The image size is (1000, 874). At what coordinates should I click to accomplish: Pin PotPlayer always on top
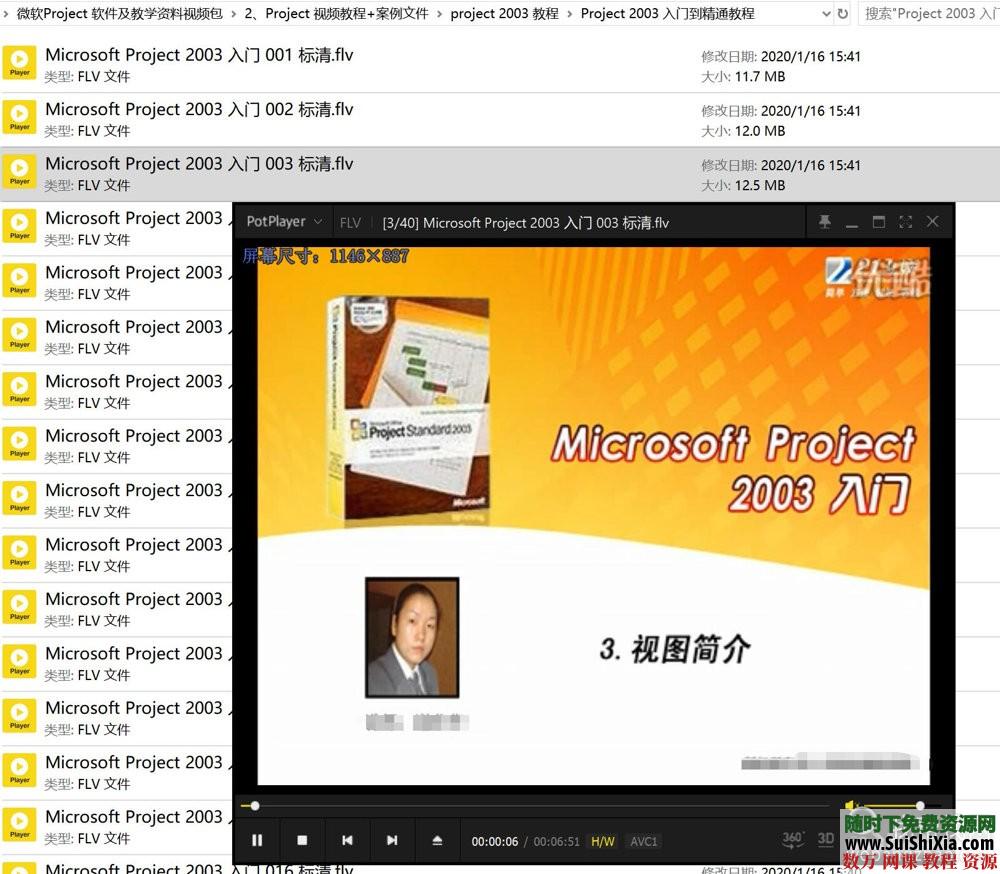coord(825,222)
